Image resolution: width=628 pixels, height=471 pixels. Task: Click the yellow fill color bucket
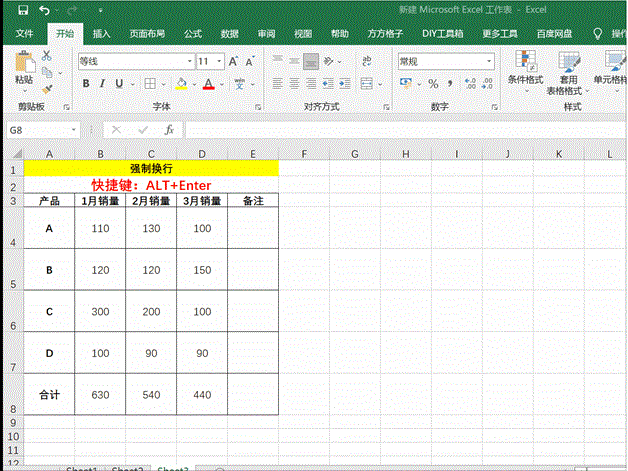181,84
